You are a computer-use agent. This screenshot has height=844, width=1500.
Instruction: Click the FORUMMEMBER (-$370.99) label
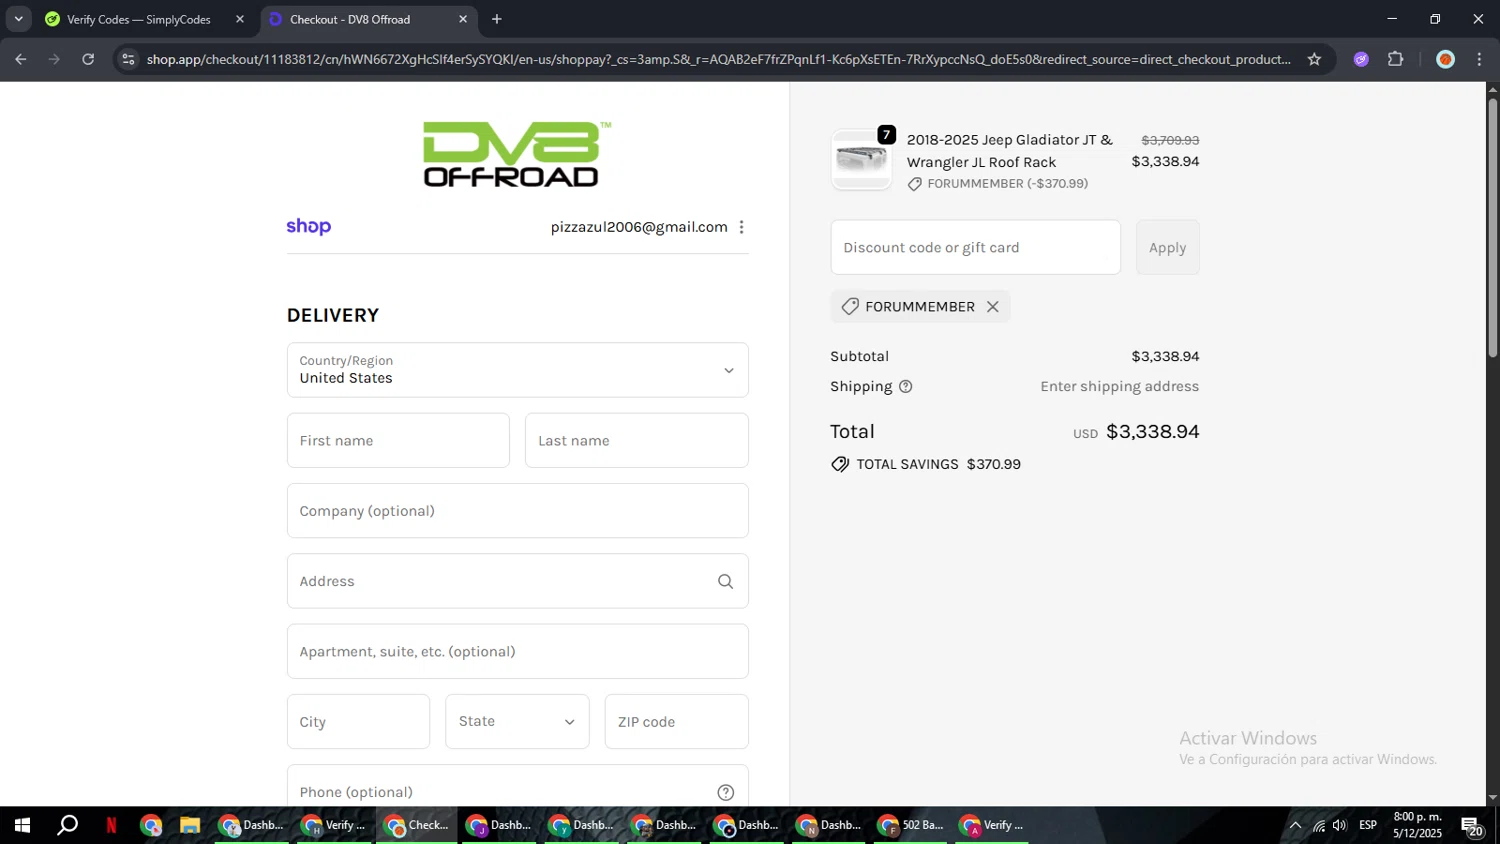[1007, 184]
